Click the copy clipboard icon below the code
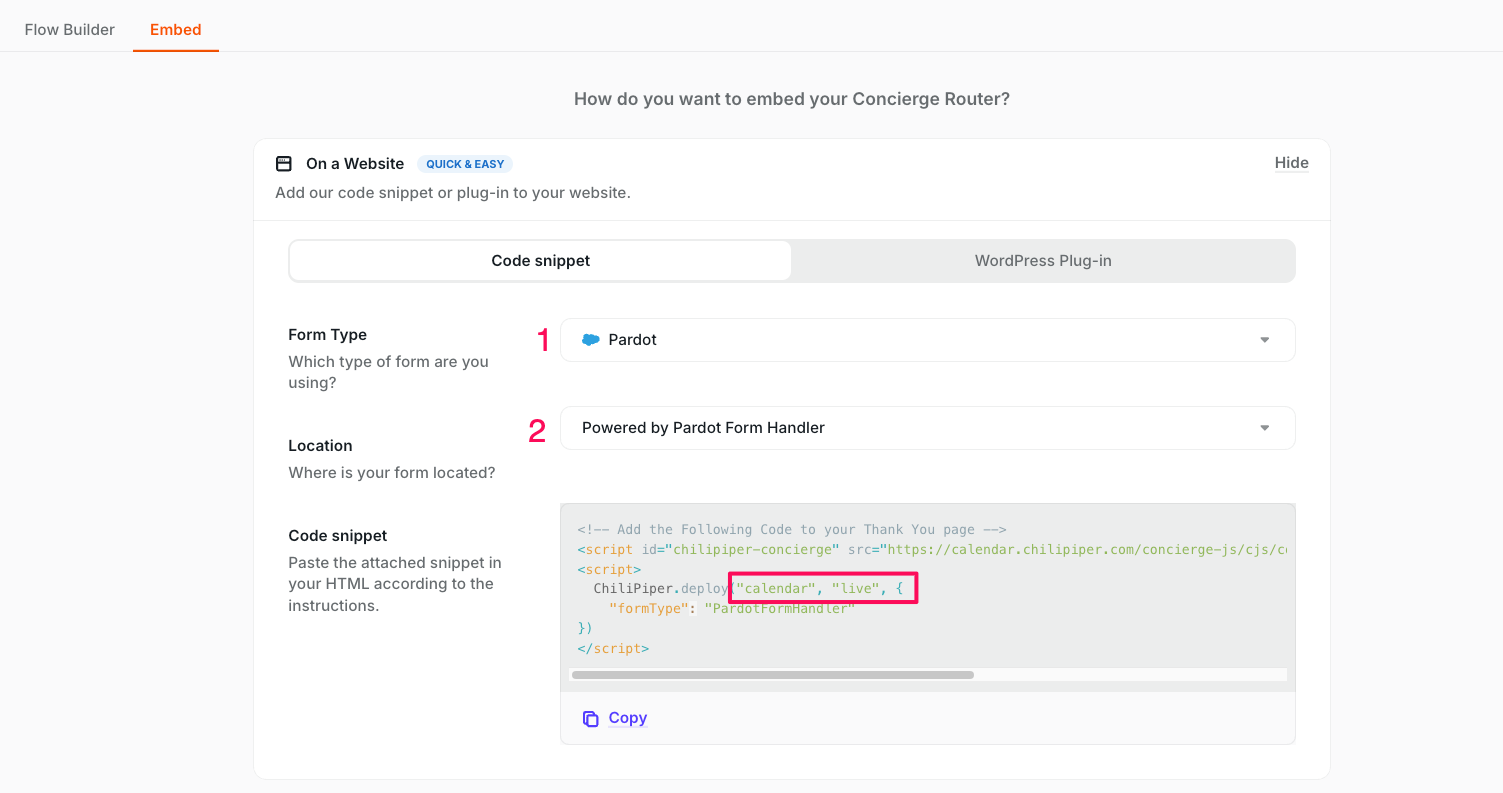Screen dimensions: 1503x793 [591, 718]
